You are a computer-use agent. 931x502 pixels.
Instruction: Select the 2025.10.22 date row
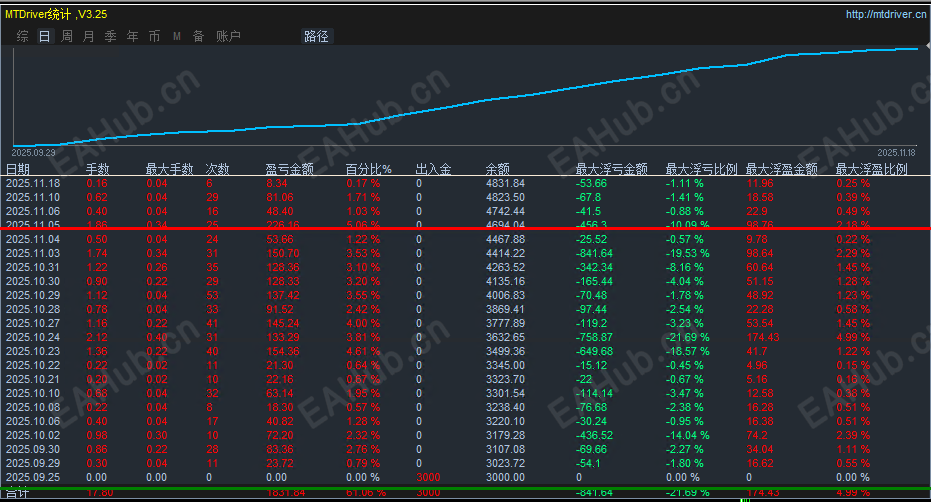coord(466,365)
